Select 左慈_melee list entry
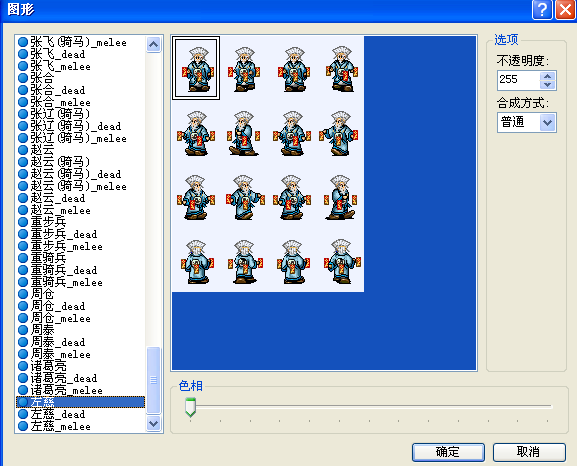This screenshot has width=577, height=466. [x=60, y=427]
